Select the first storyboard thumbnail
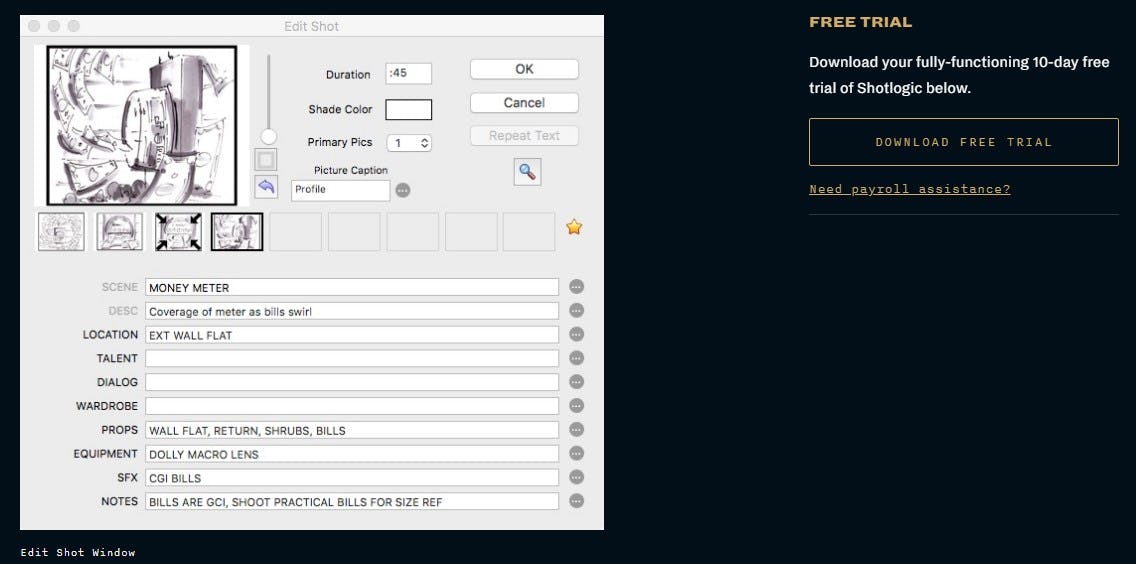Screen dimensions: 1136x564 tap(61, 231)
